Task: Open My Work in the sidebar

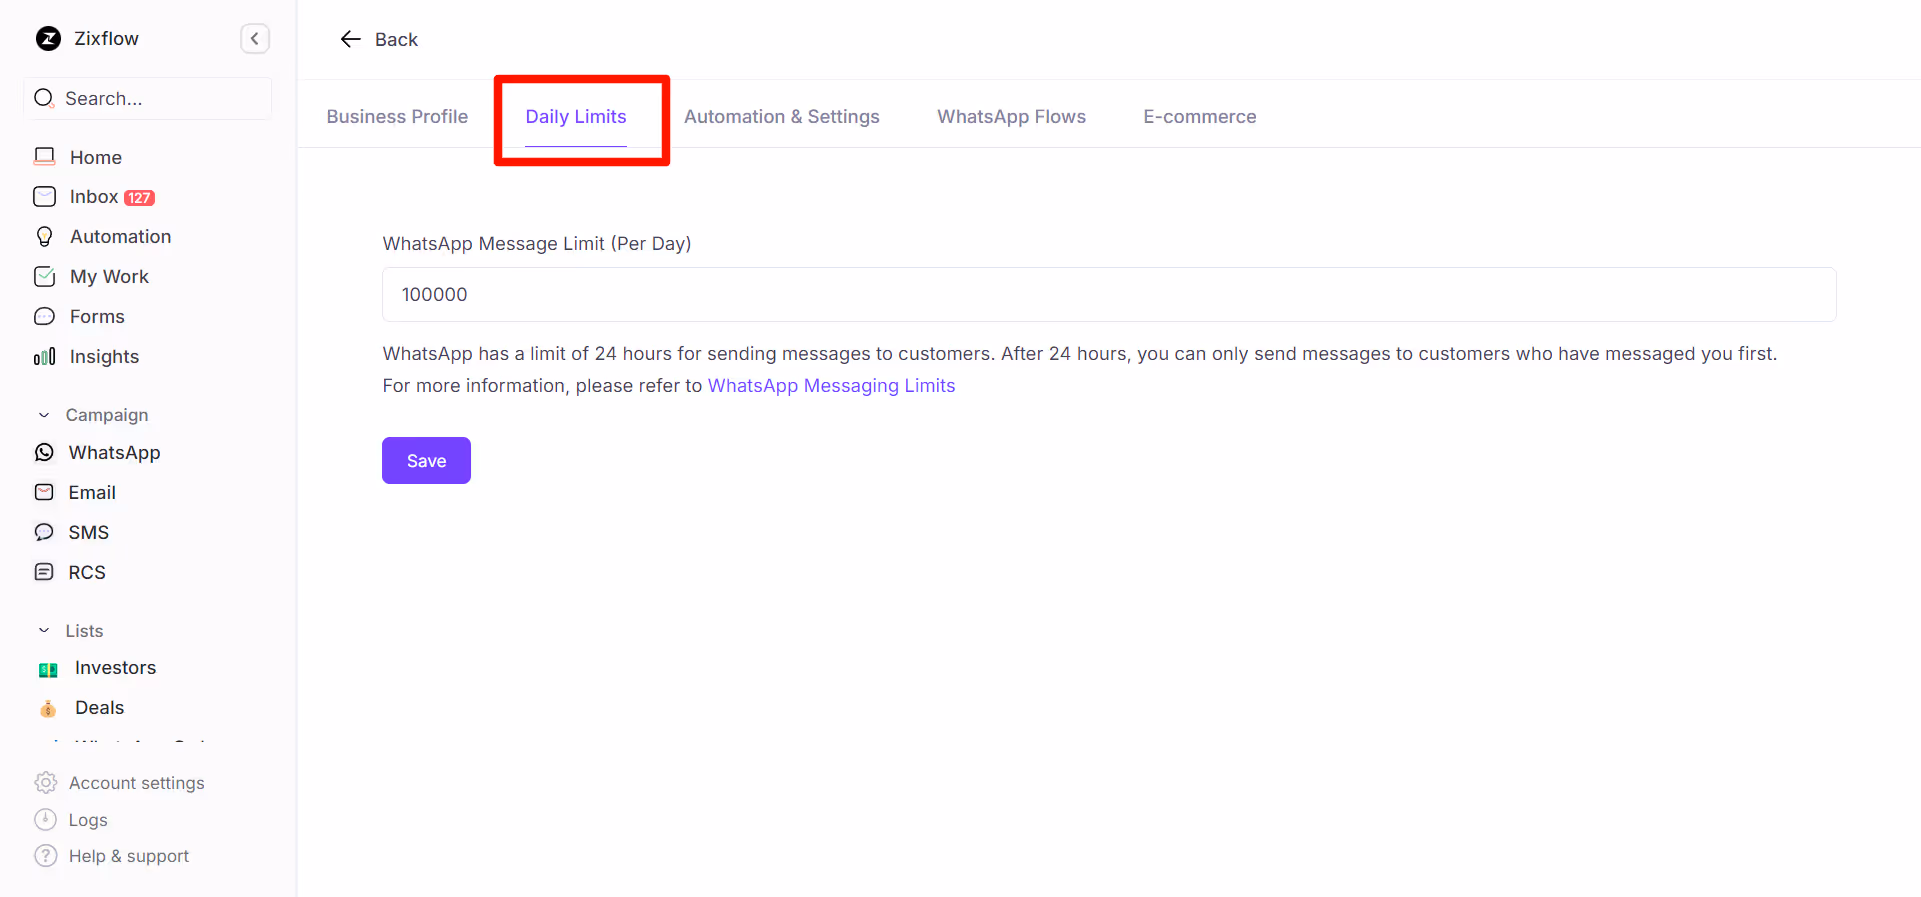Action: [x=109, y=277]
